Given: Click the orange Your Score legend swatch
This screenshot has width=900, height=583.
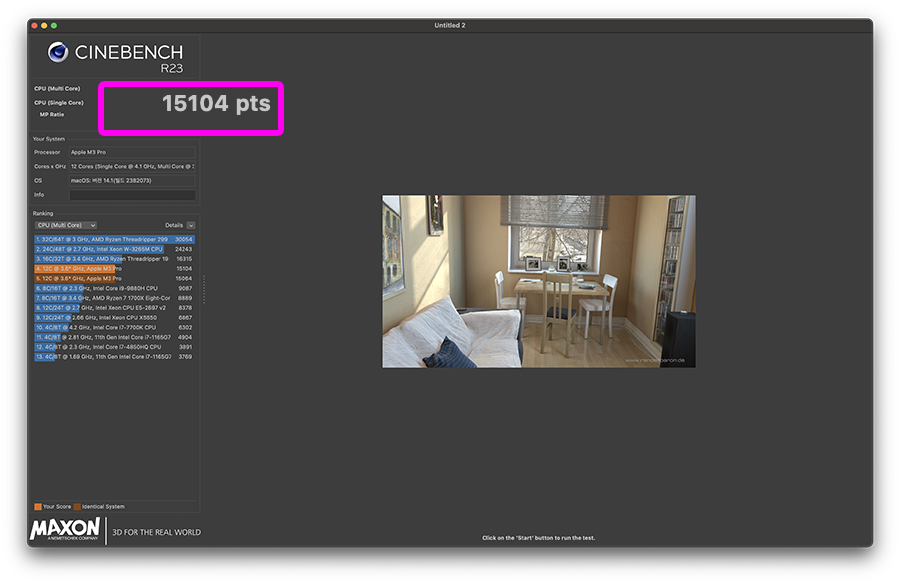Looking at the screenshot, I should coord(38,507).
